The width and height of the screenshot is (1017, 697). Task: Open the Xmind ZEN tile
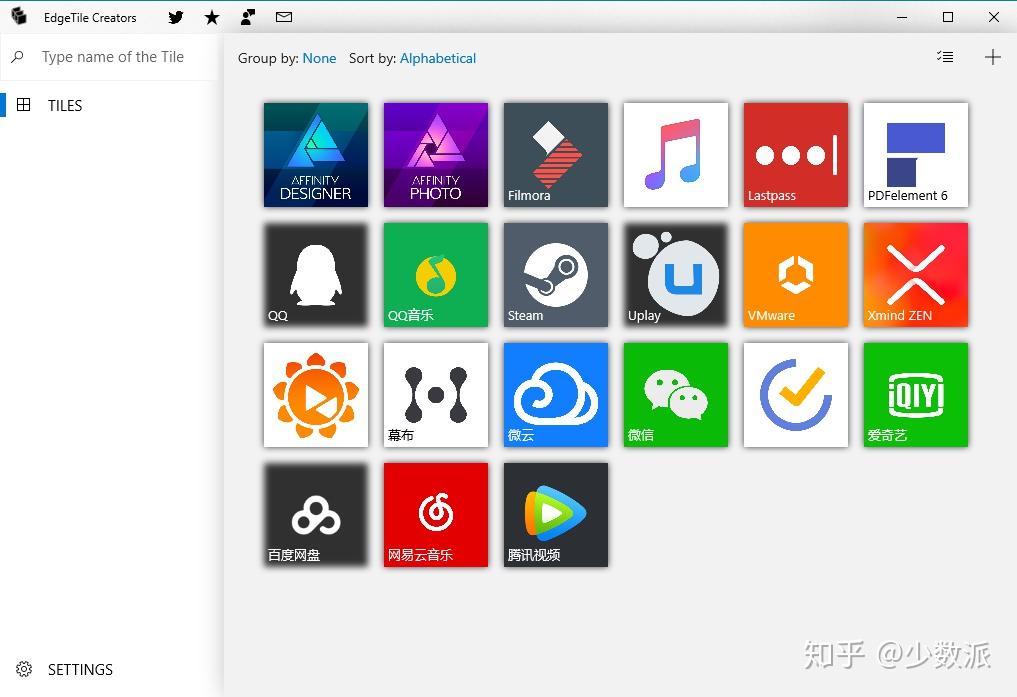[916, 275]
